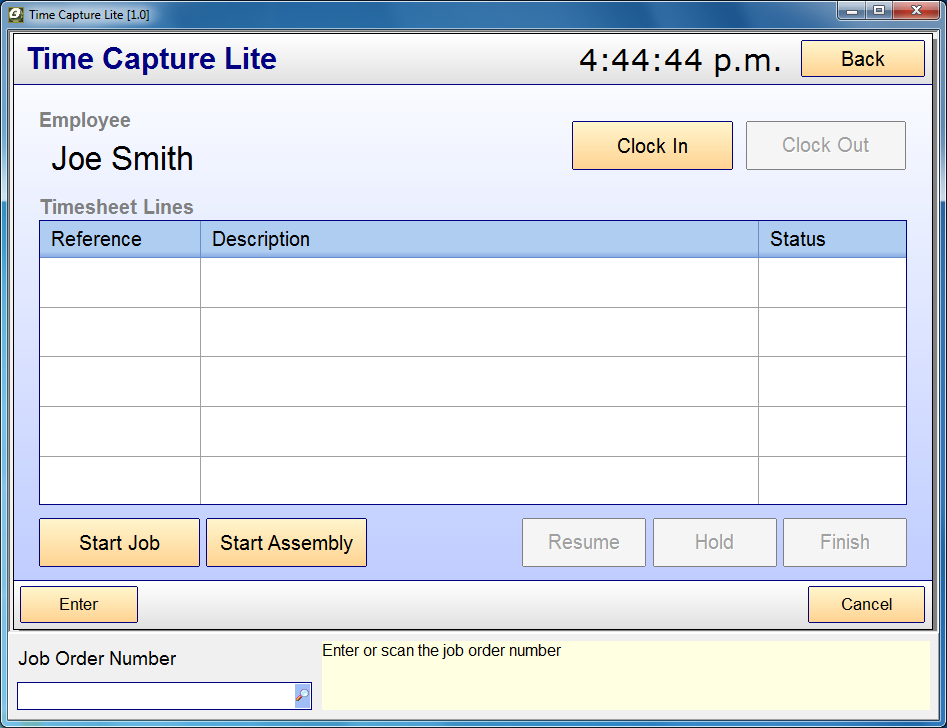Click the Status column header
The image size is (947, 728).
point(832,239)
